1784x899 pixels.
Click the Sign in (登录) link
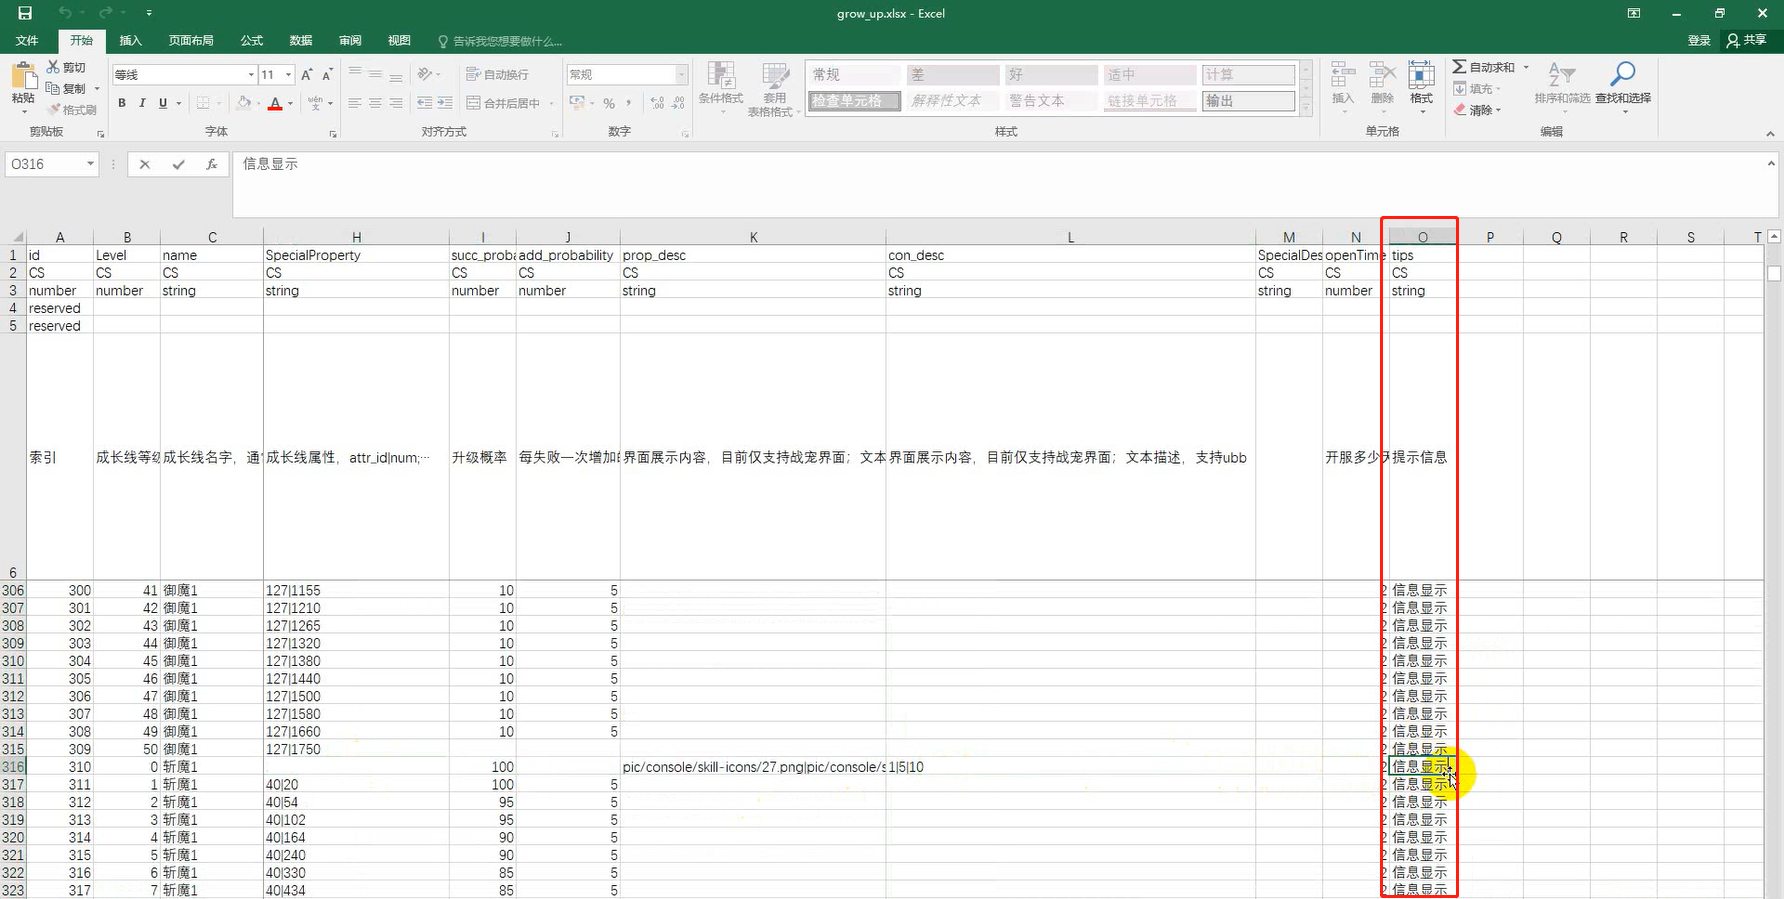1699,40
